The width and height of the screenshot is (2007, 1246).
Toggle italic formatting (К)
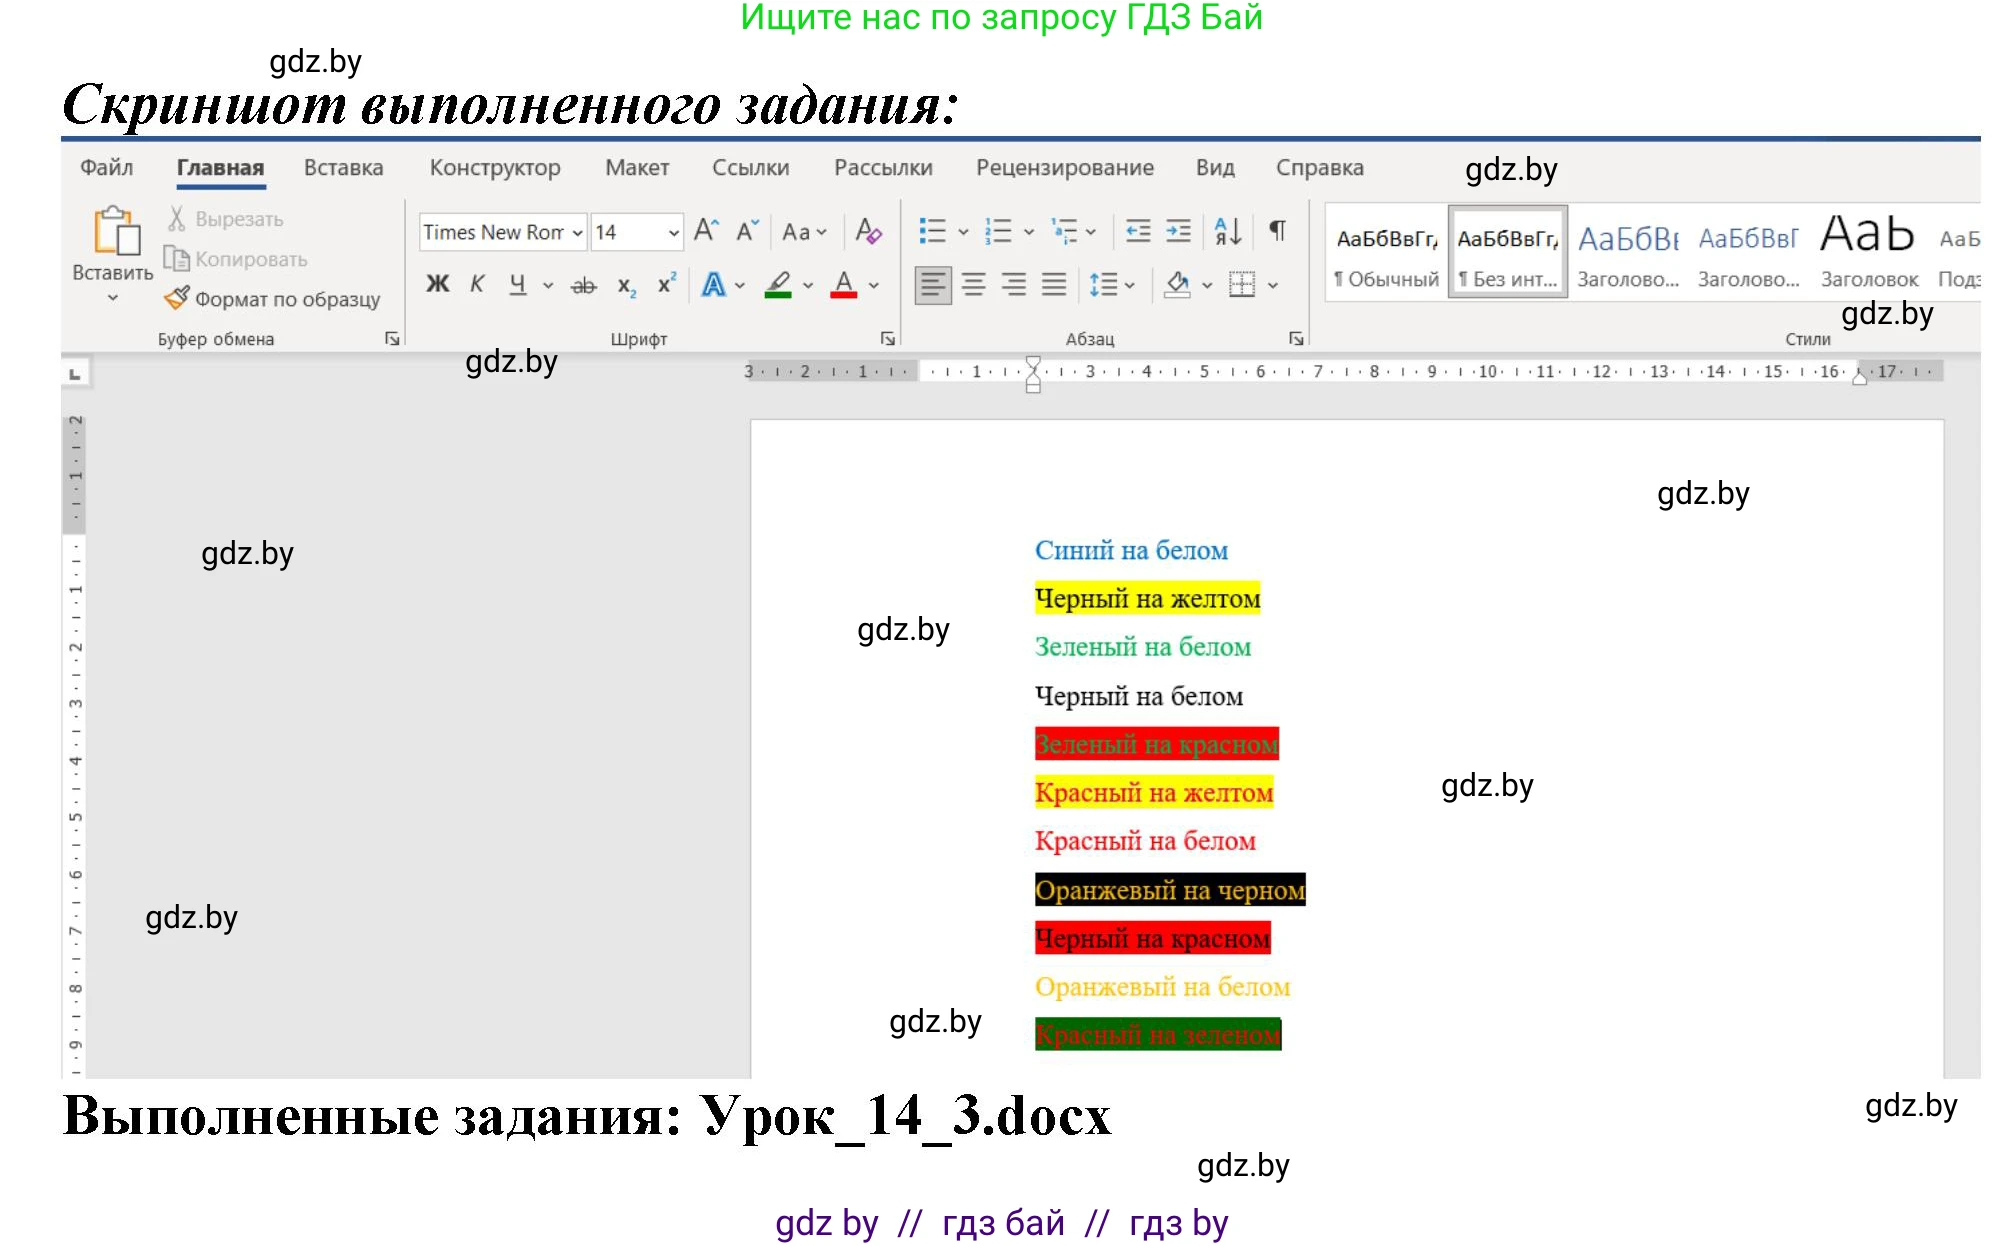point(477,285)
